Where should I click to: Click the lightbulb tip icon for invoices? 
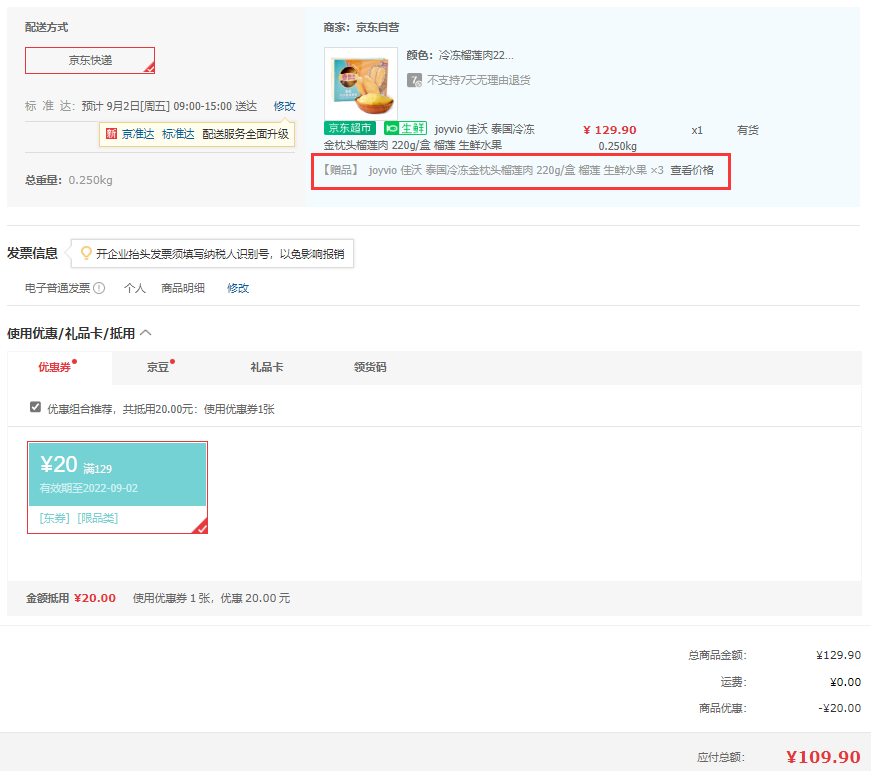pyautogui.click(x=86, y=253)
